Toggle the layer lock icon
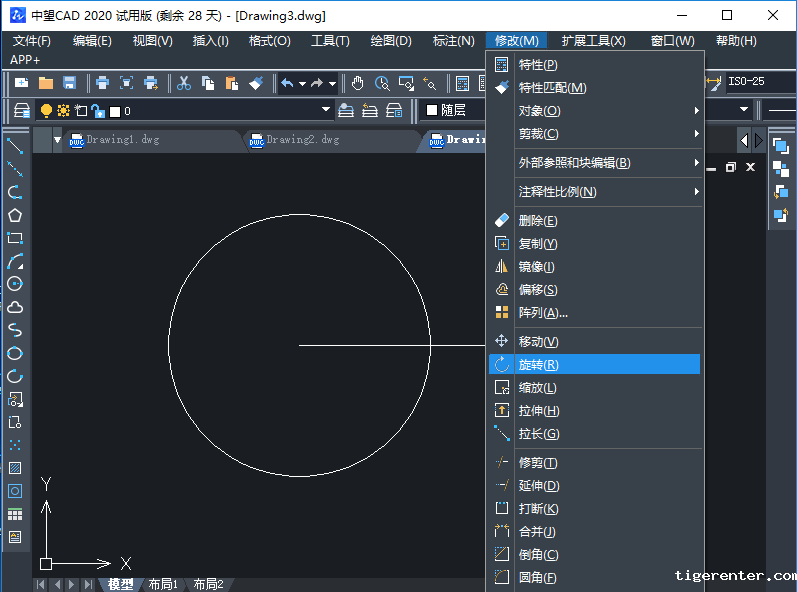This screenshot has width=797, height=592. click(97, 110)
